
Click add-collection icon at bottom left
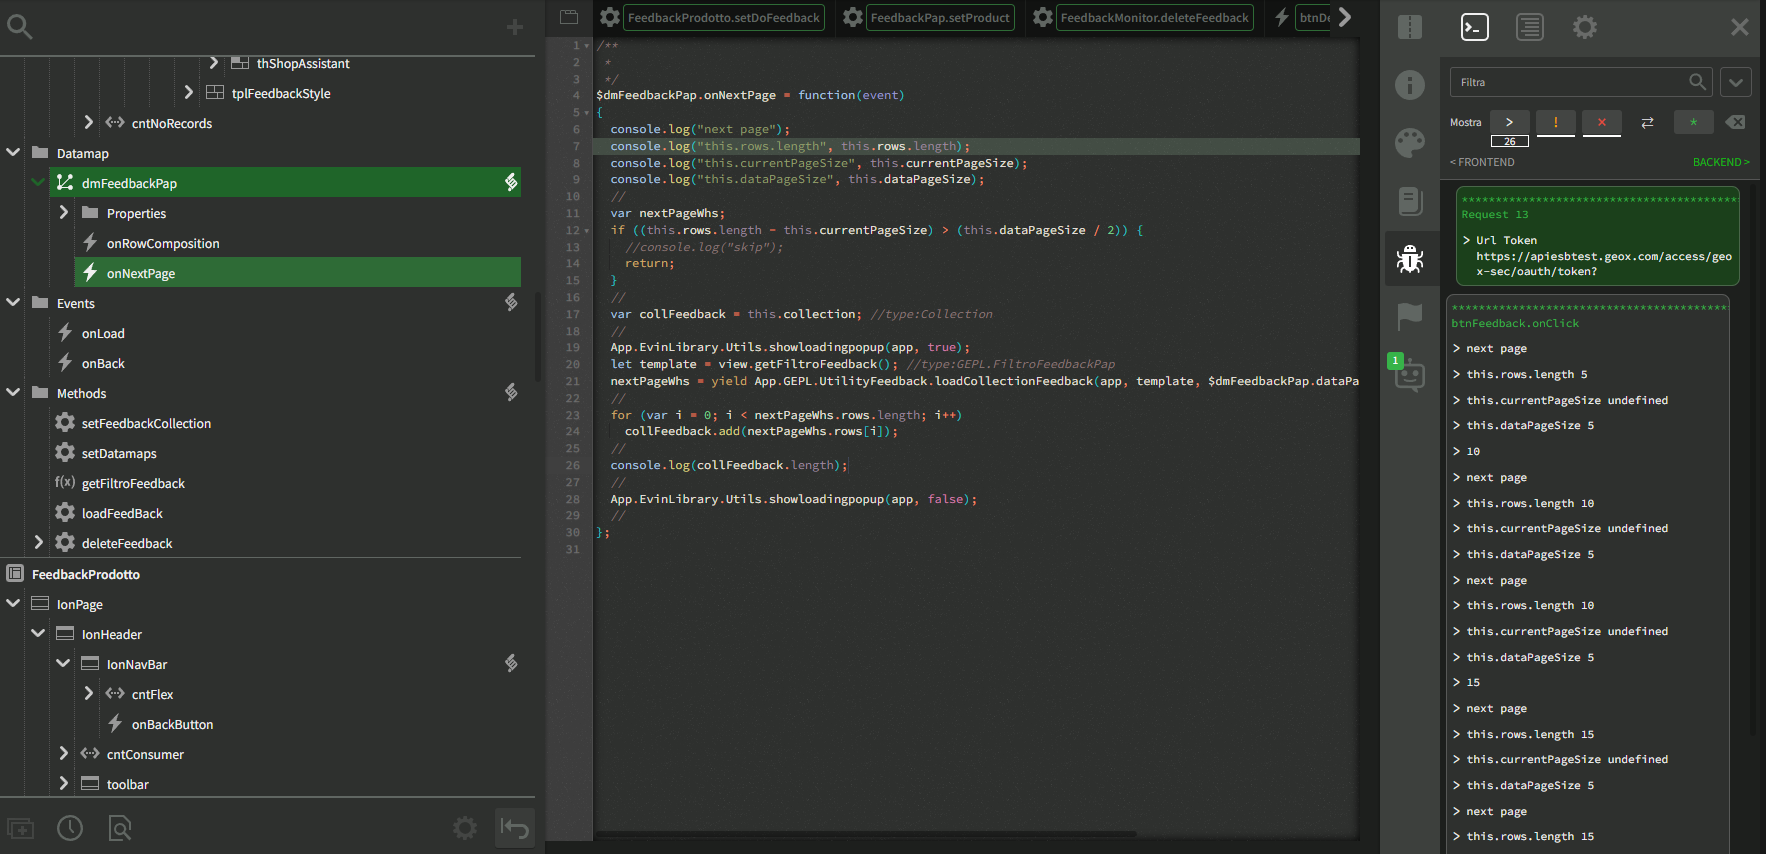point(20,828)
